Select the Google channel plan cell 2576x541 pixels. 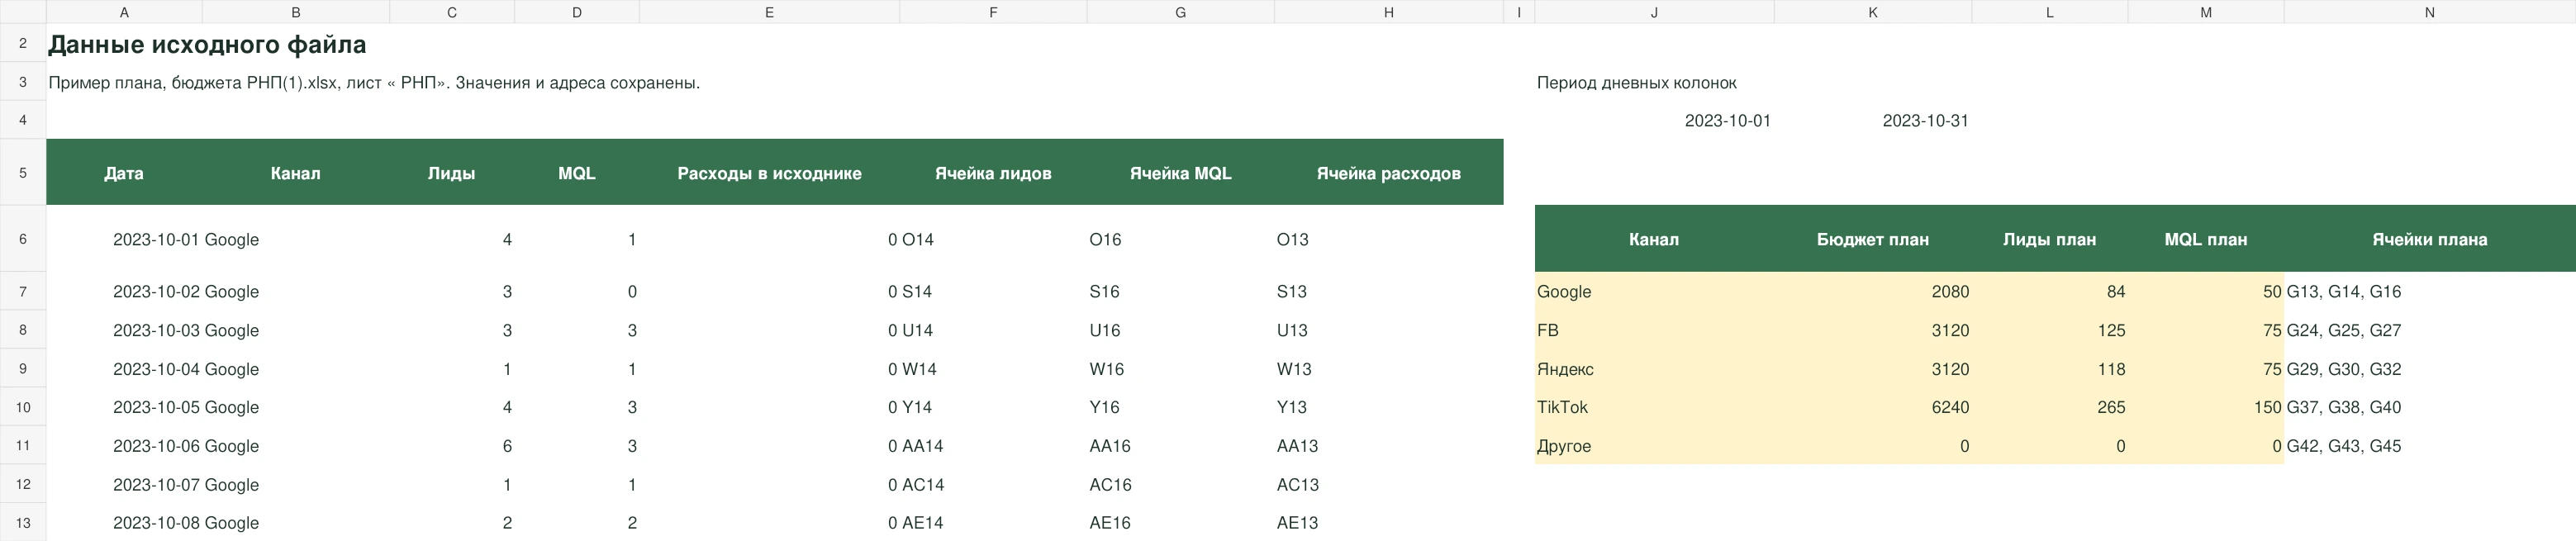(1654, 292)
